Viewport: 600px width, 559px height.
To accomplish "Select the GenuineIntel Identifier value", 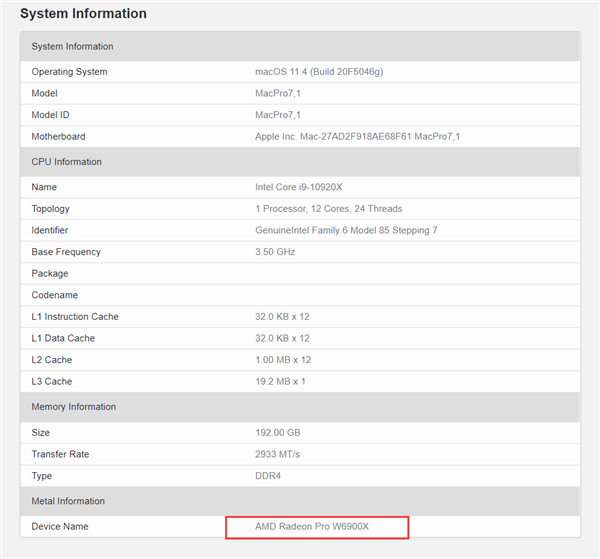I will tap(346, 230).
